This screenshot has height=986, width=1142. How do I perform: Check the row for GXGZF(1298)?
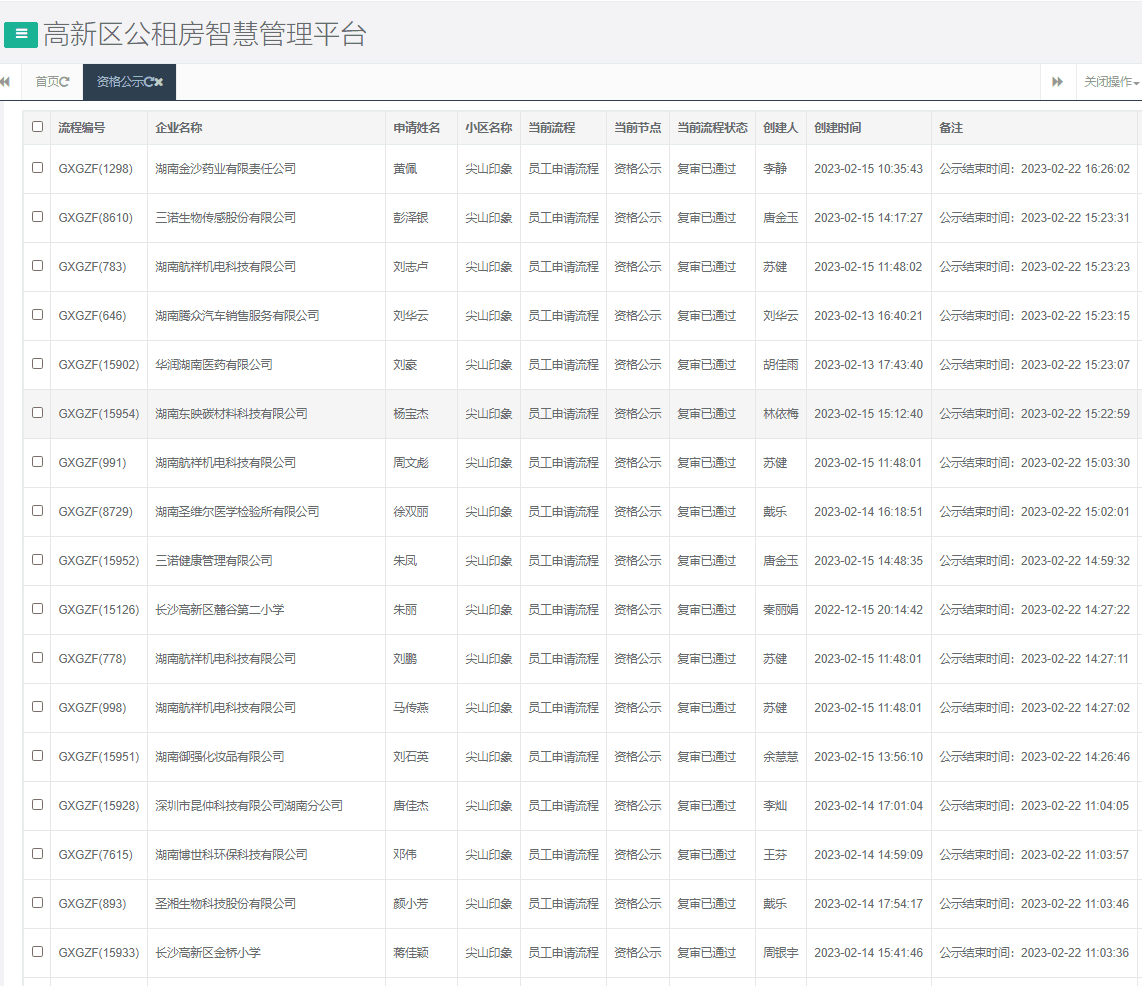point(38,168)
